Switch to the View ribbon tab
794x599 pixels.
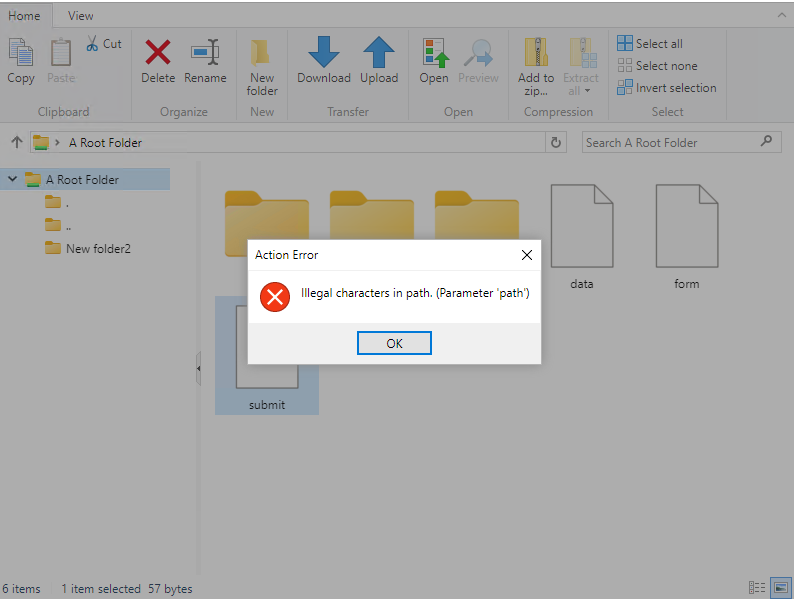point(81,16)
